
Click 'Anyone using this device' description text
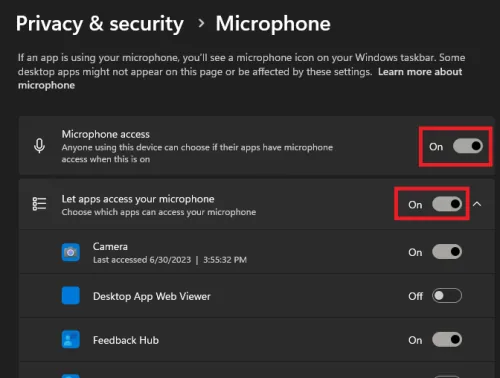(197, 153)
